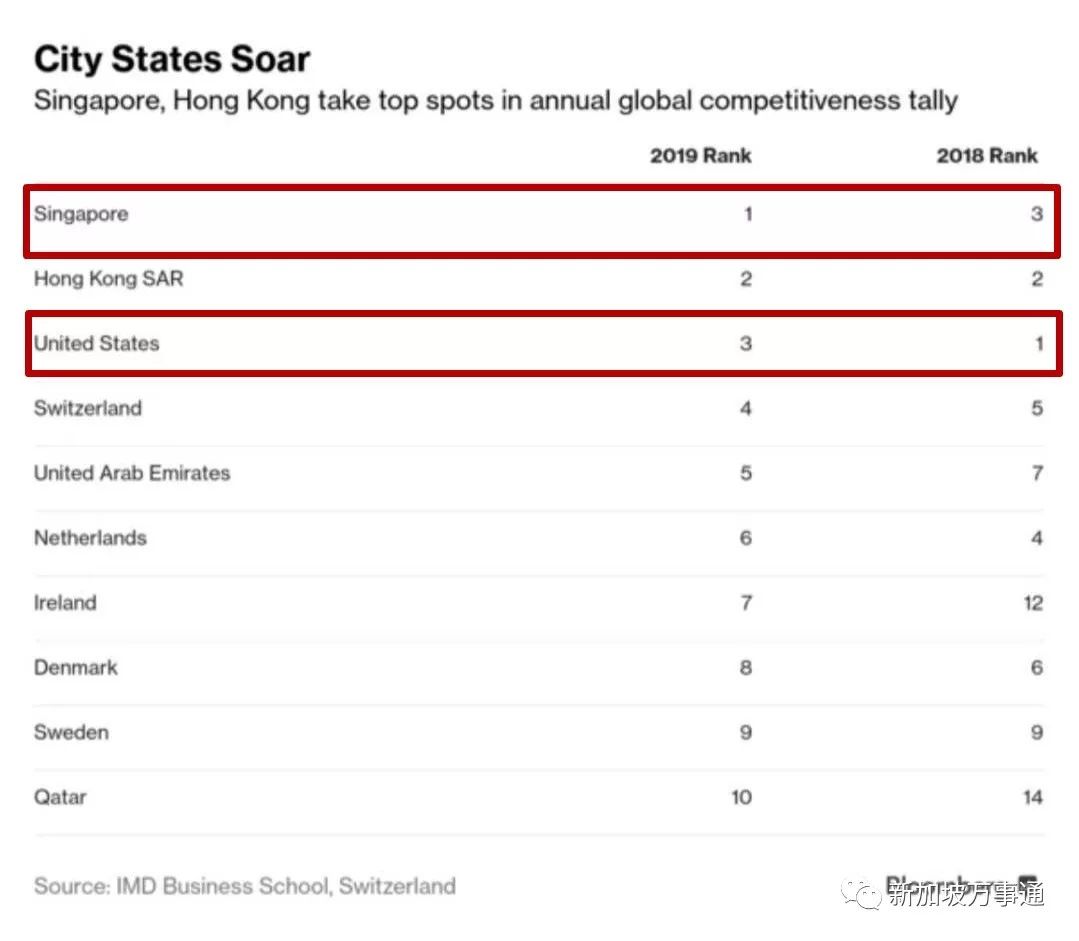Image resolution: width=1079 pixels, height=941 pixels.
Task: Click the "City States Soar" title
Action: tap(172, 59)
